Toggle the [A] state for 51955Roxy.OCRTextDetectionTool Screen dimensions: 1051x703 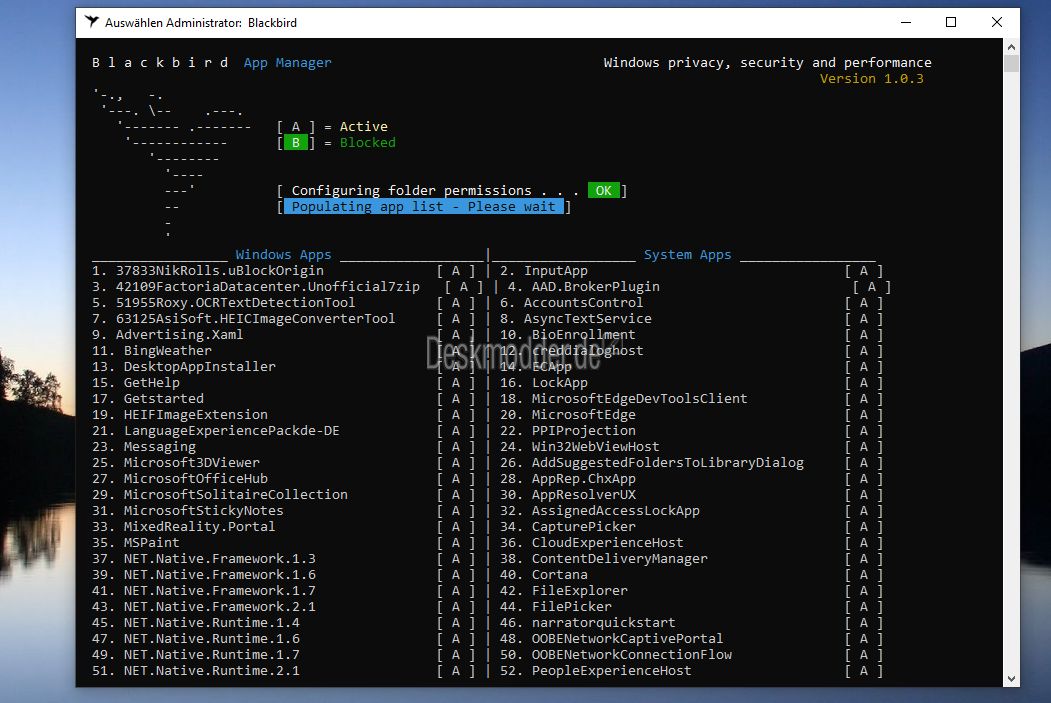coord(456,303)
